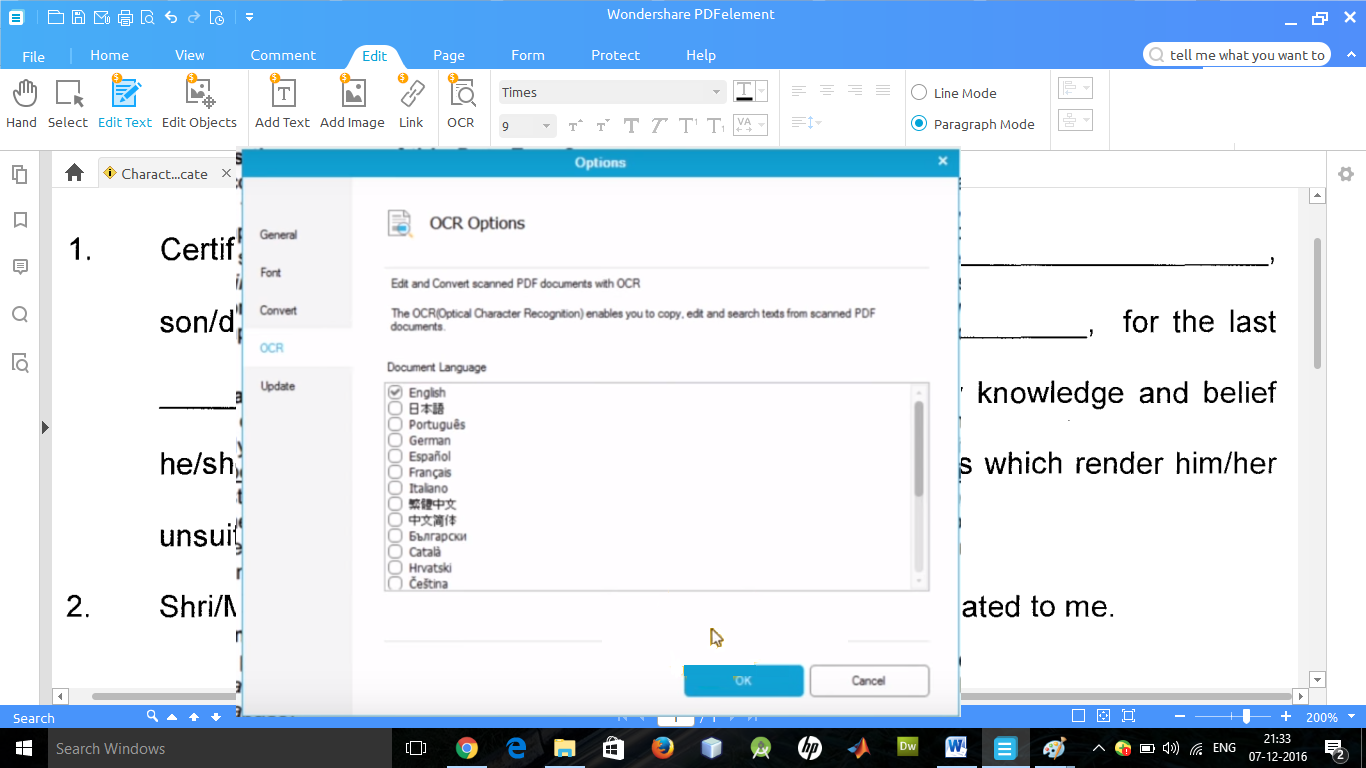Open the Bookmarks panel icon
This screenshot has height=768, width=1366.
pyautogui.click(x=20, y=220)
